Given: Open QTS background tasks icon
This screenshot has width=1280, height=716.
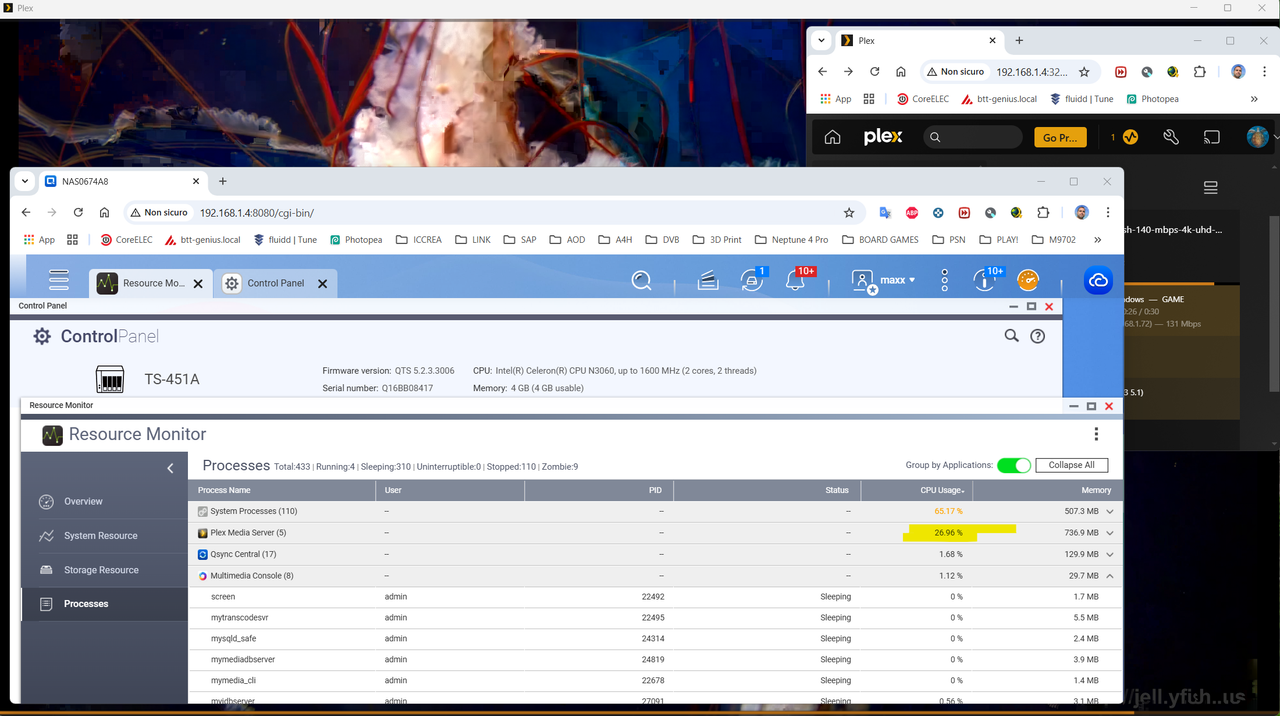Looking at the screenshot, I should click(x=708, y=282).
